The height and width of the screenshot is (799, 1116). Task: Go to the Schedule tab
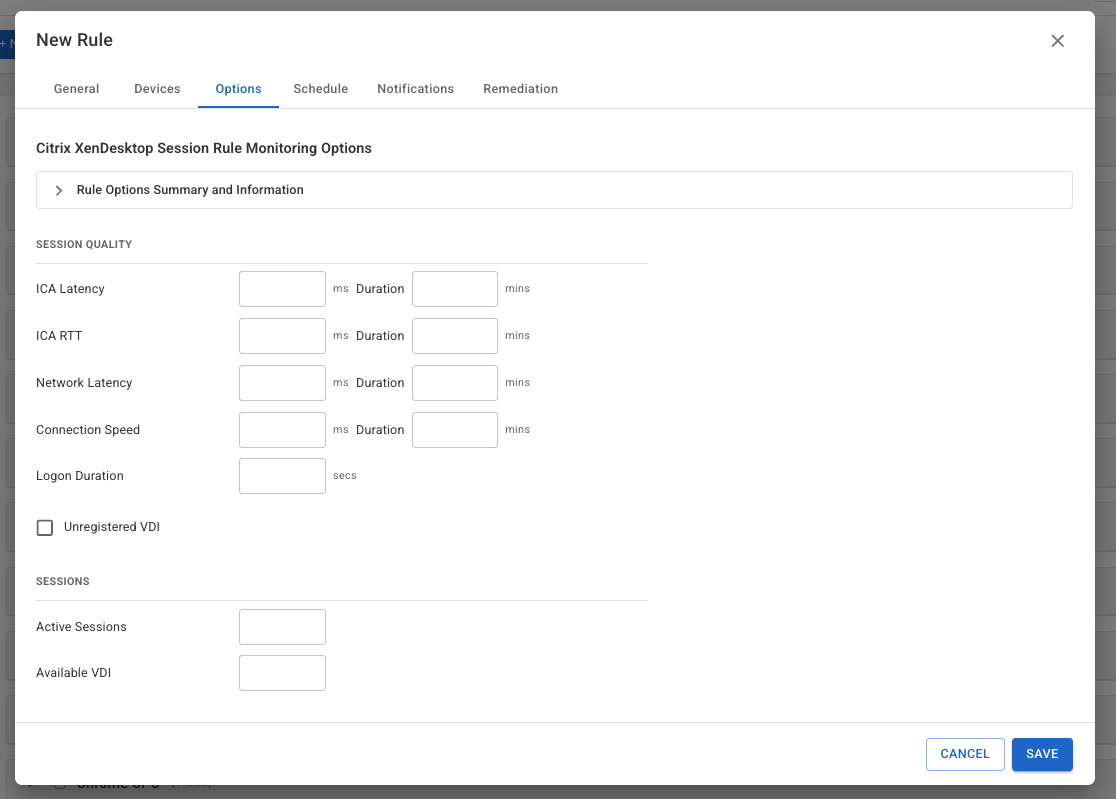pos(320,89)
